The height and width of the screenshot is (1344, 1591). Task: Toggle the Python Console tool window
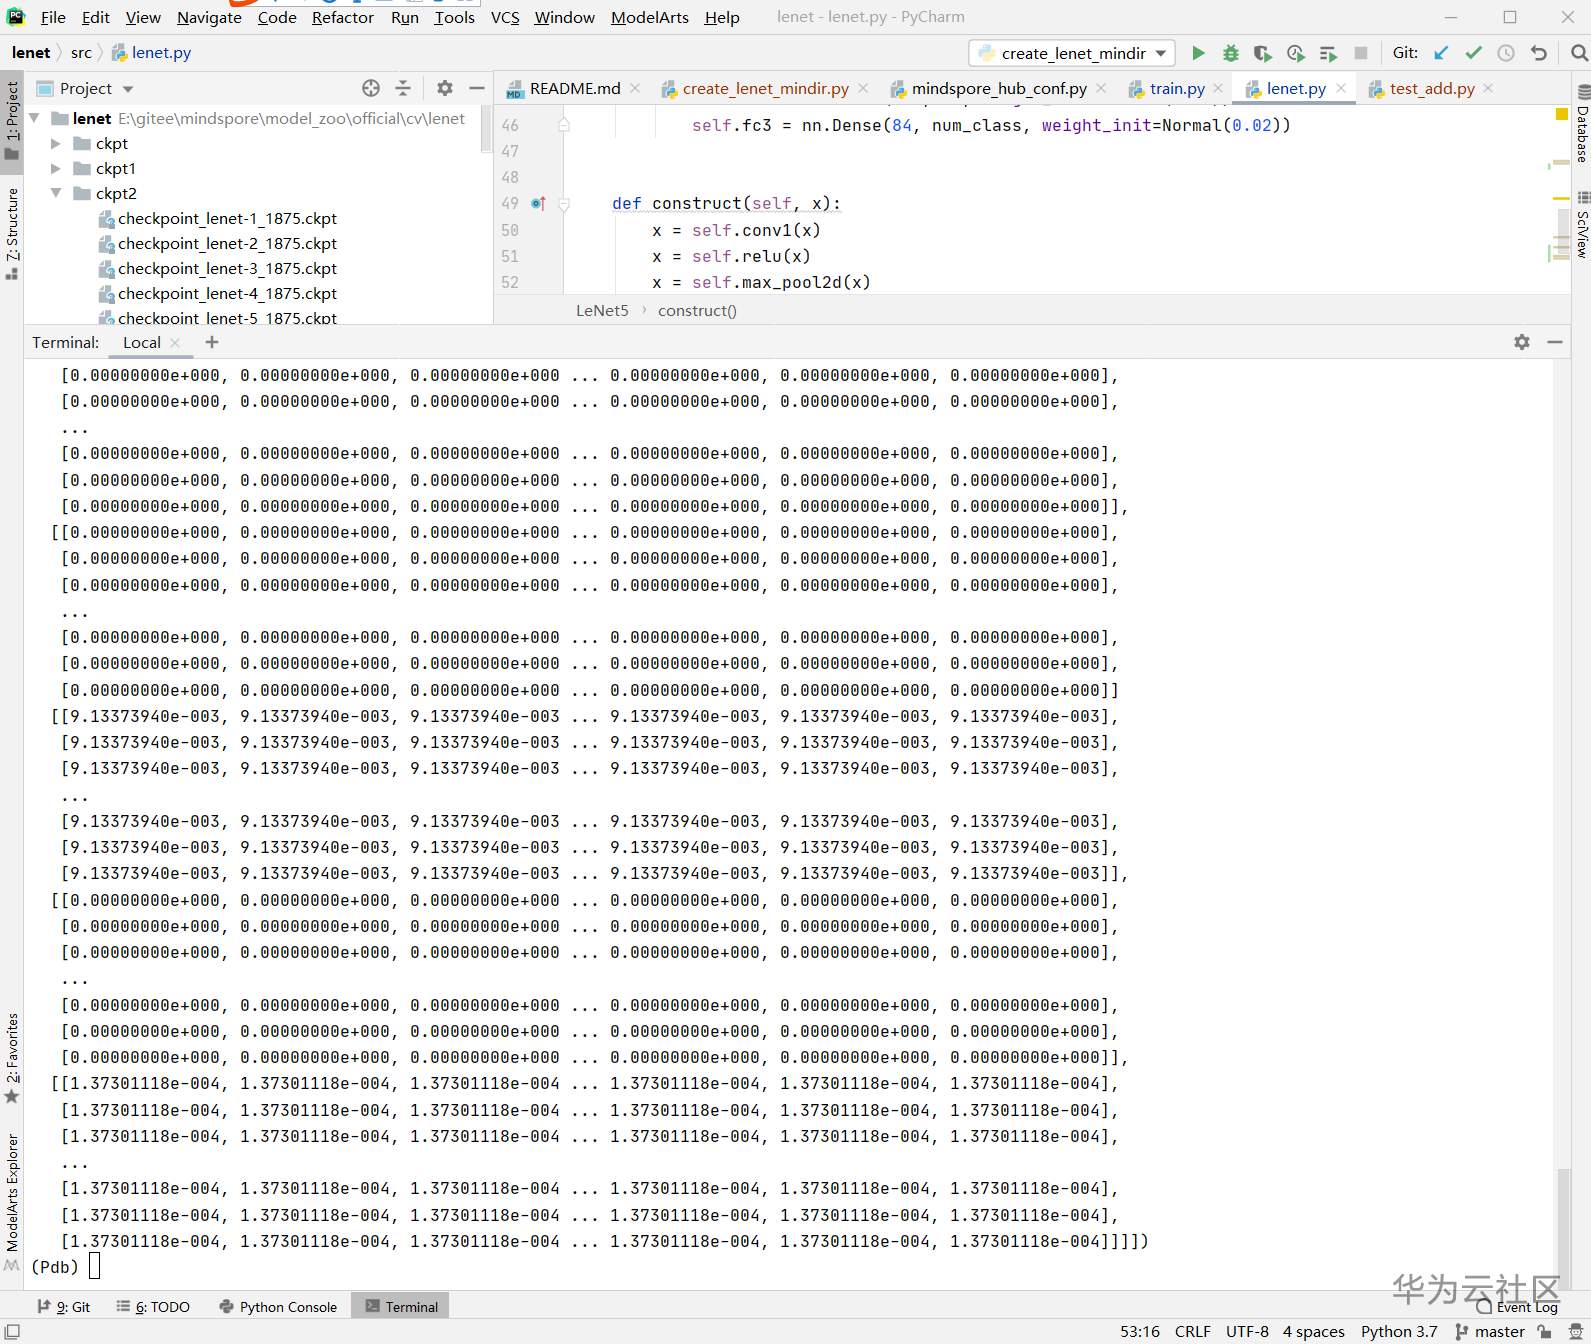[278, 1307]
